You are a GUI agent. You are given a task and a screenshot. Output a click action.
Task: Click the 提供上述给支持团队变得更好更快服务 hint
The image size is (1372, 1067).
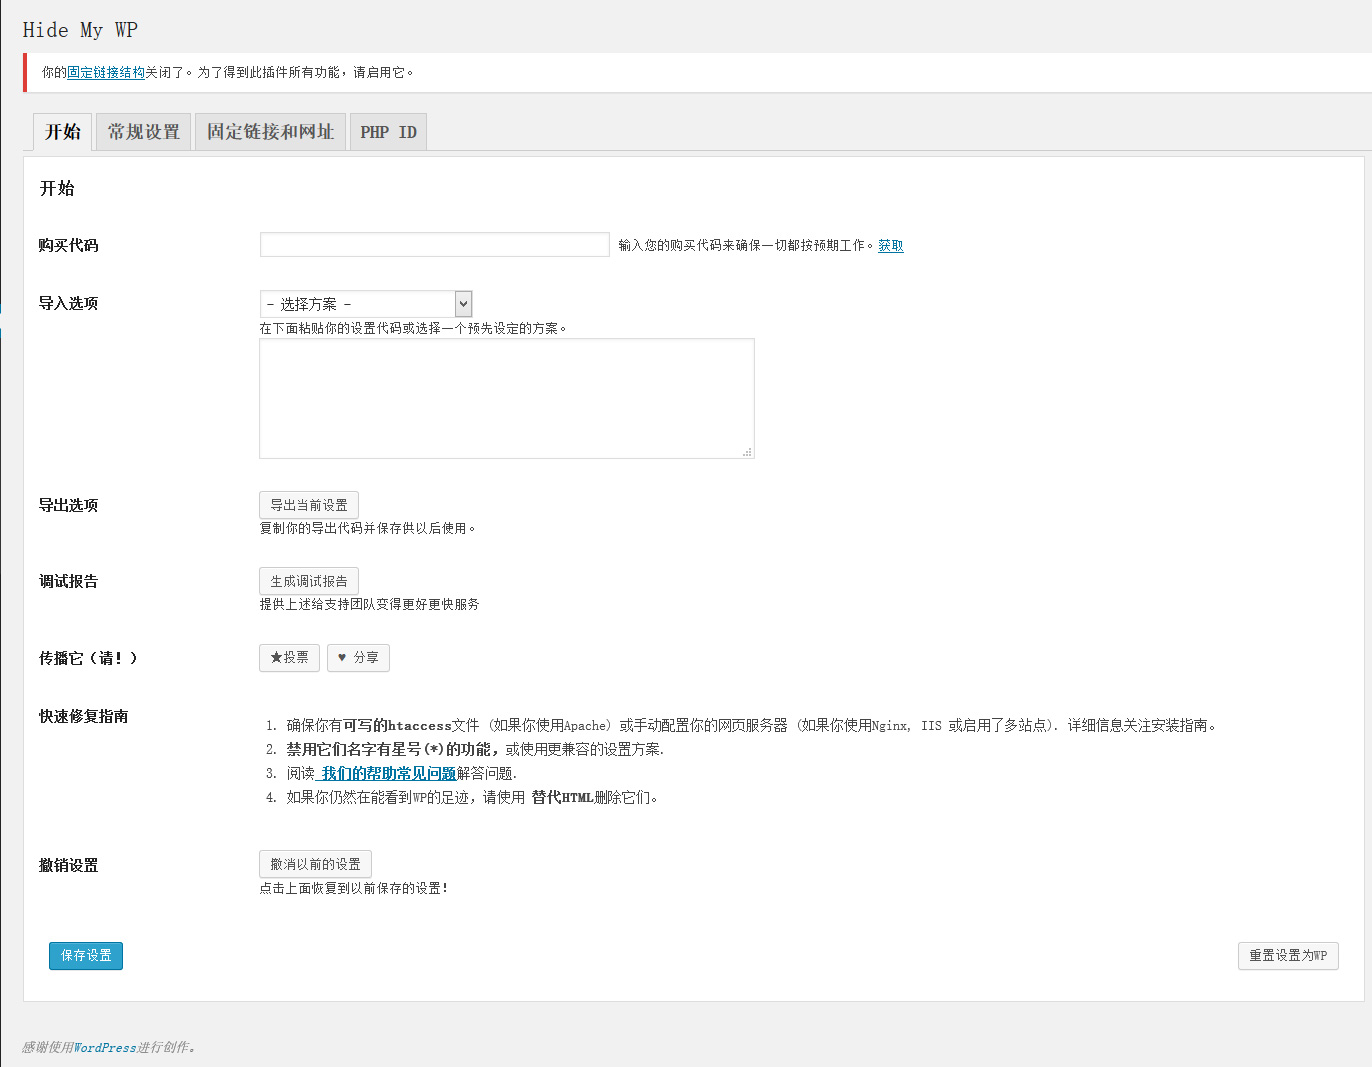[369, 604]
